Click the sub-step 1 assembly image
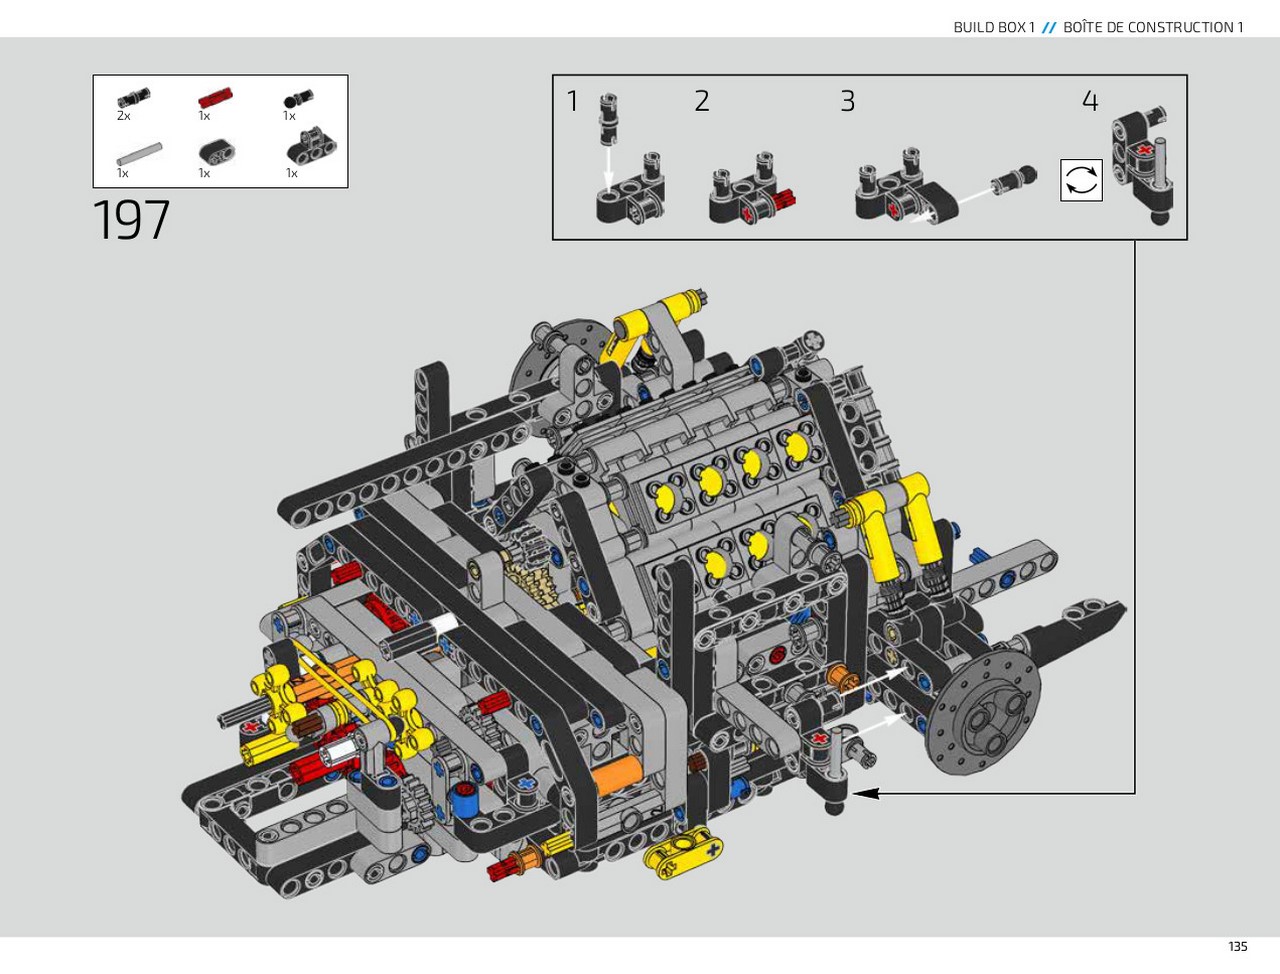 630,159
